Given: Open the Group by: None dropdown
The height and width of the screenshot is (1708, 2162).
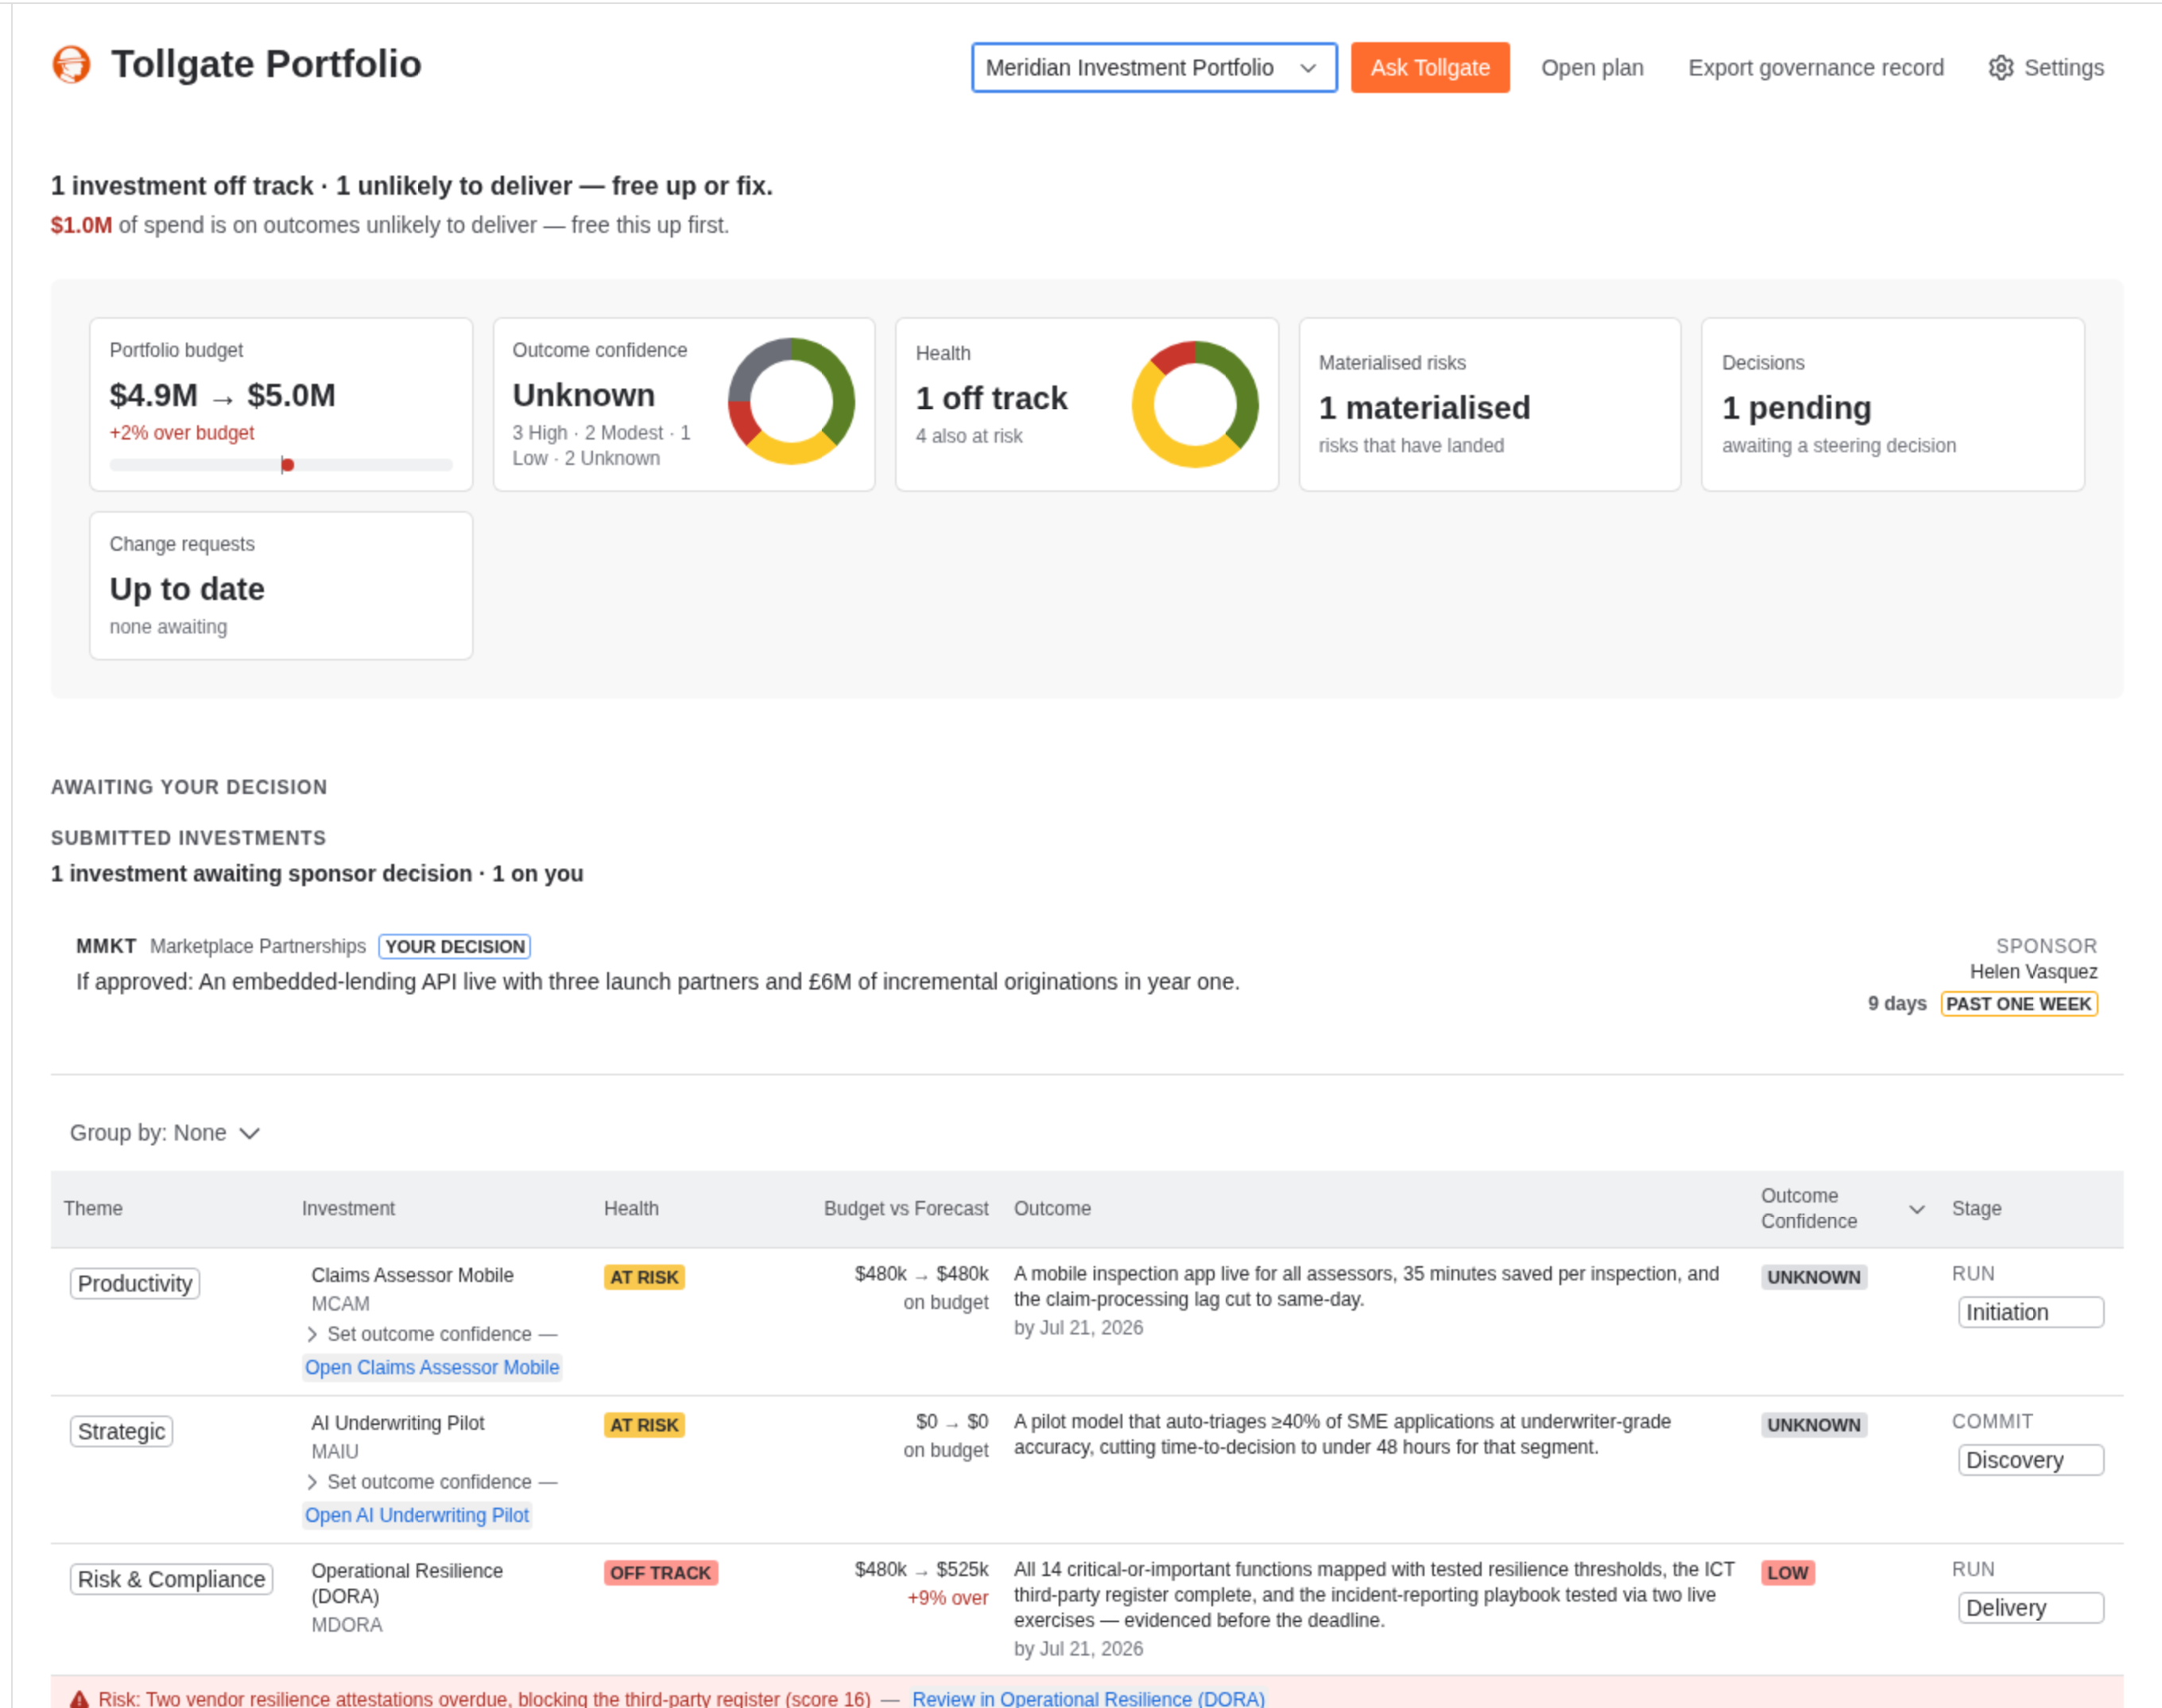Looking at the screenshot, I should click(x=165, y=1133).
